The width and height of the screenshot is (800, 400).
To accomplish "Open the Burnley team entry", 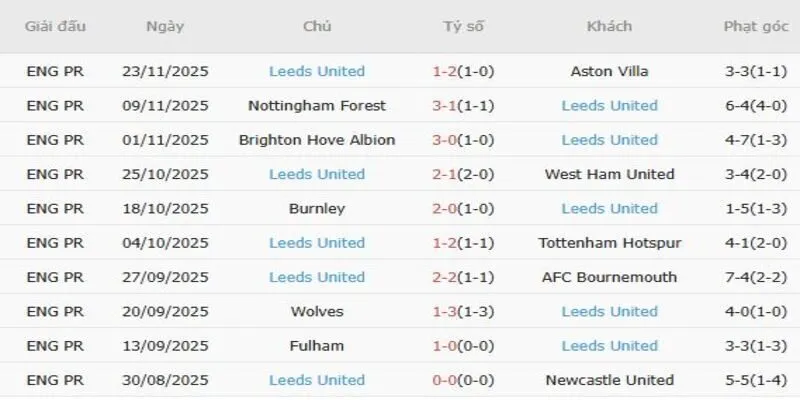I will click(317, 208).
